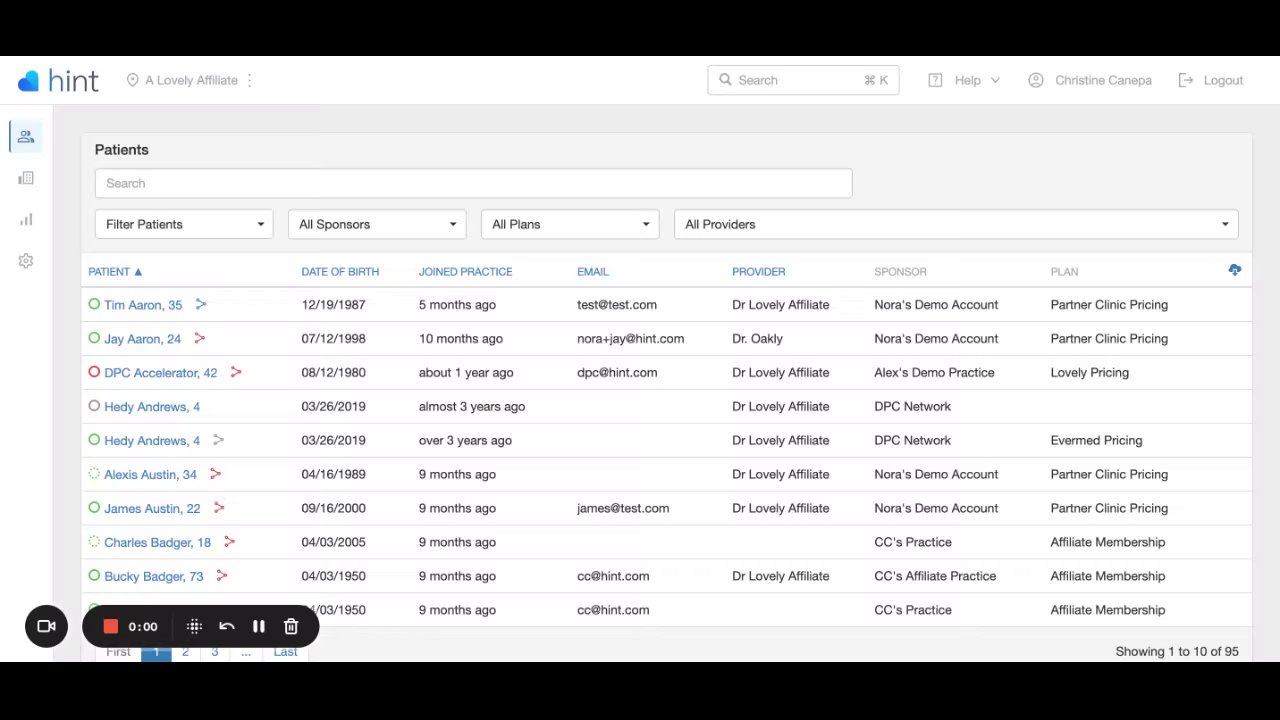
Task: Open the billing sidebar icon below Patients
Action: [26, 178]
